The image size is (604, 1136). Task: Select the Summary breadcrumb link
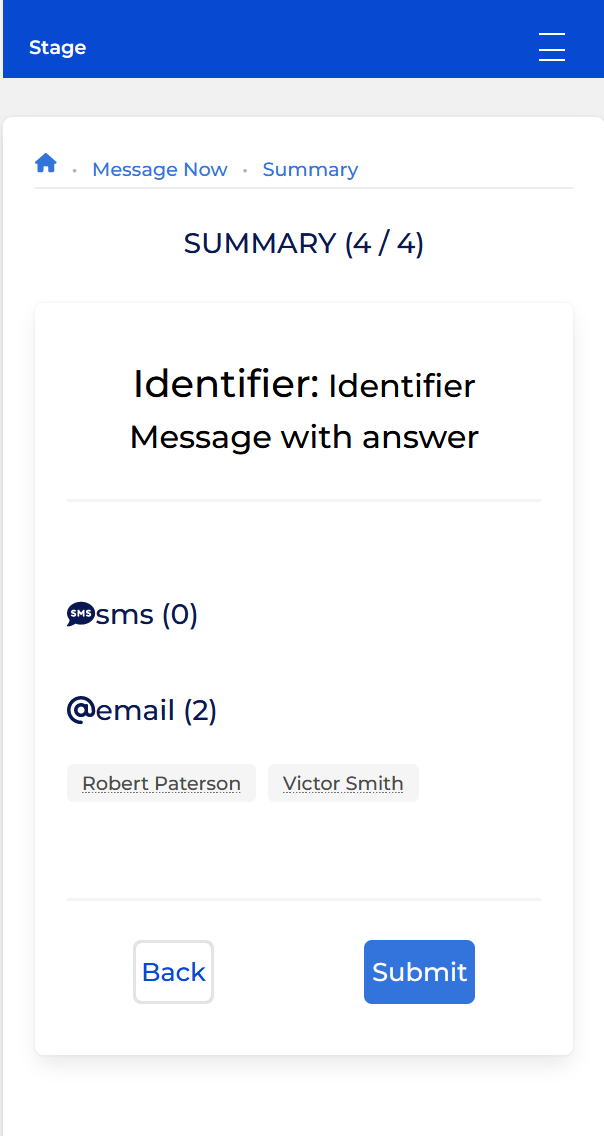[310, 170]
